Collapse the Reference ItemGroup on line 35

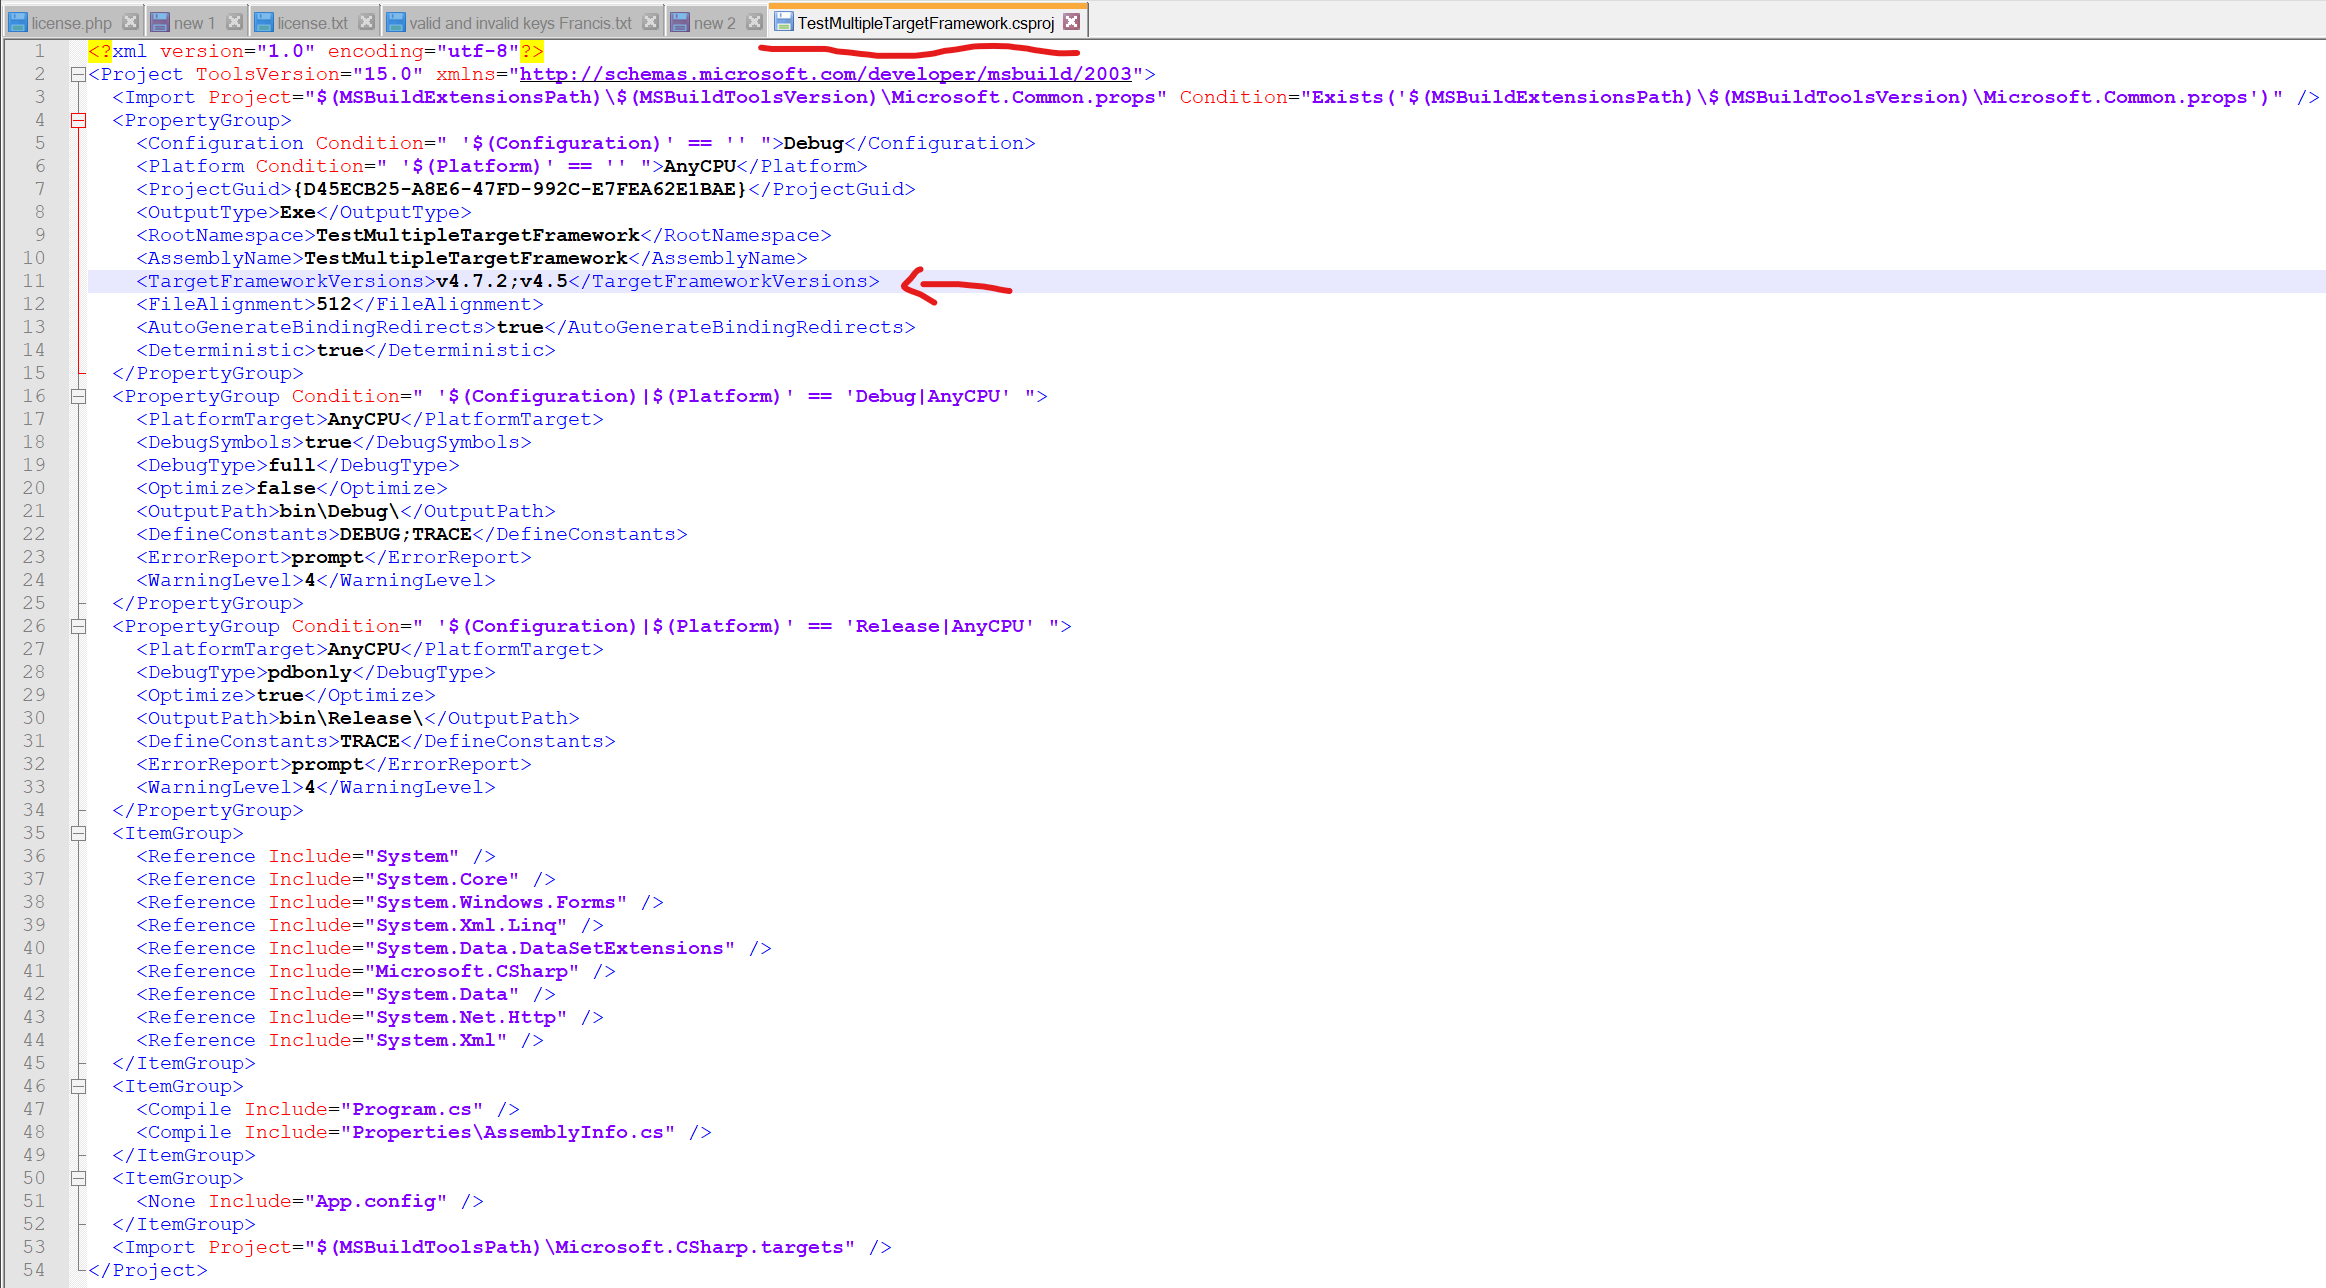(x=78, y=833)
